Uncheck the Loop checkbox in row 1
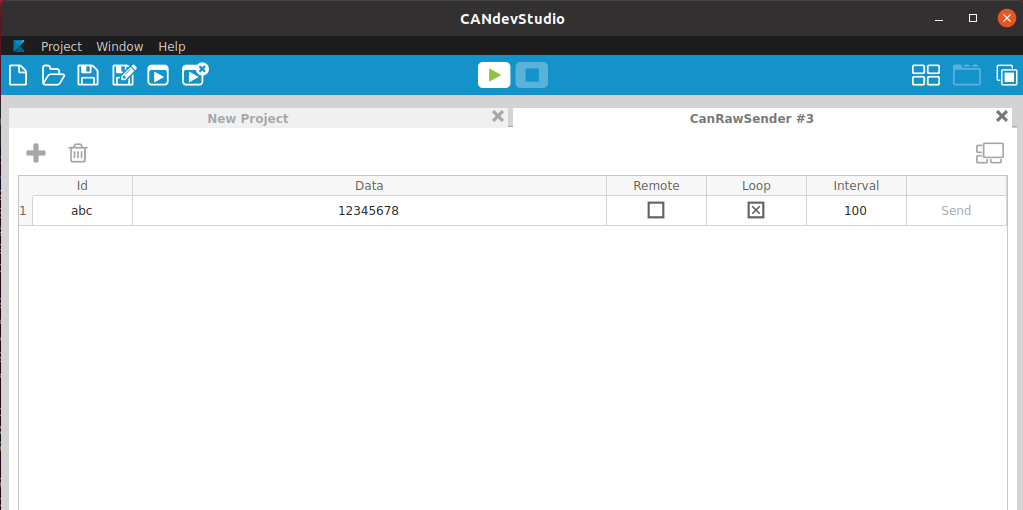The height and width of the screenshot is (510, 1023). point(756,210)
